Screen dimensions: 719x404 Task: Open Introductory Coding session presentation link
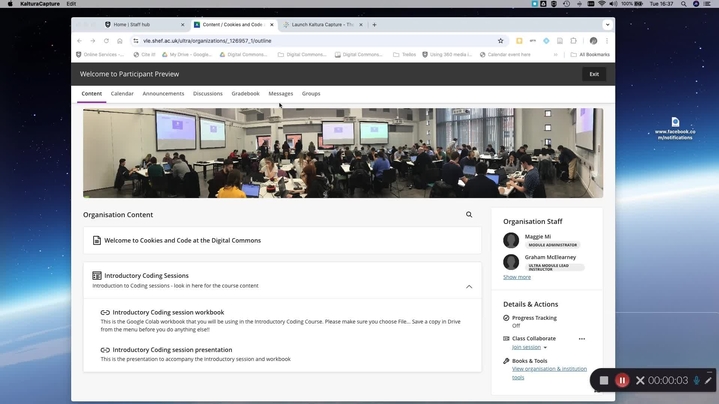pyautogui.click(x=172, y=350)
